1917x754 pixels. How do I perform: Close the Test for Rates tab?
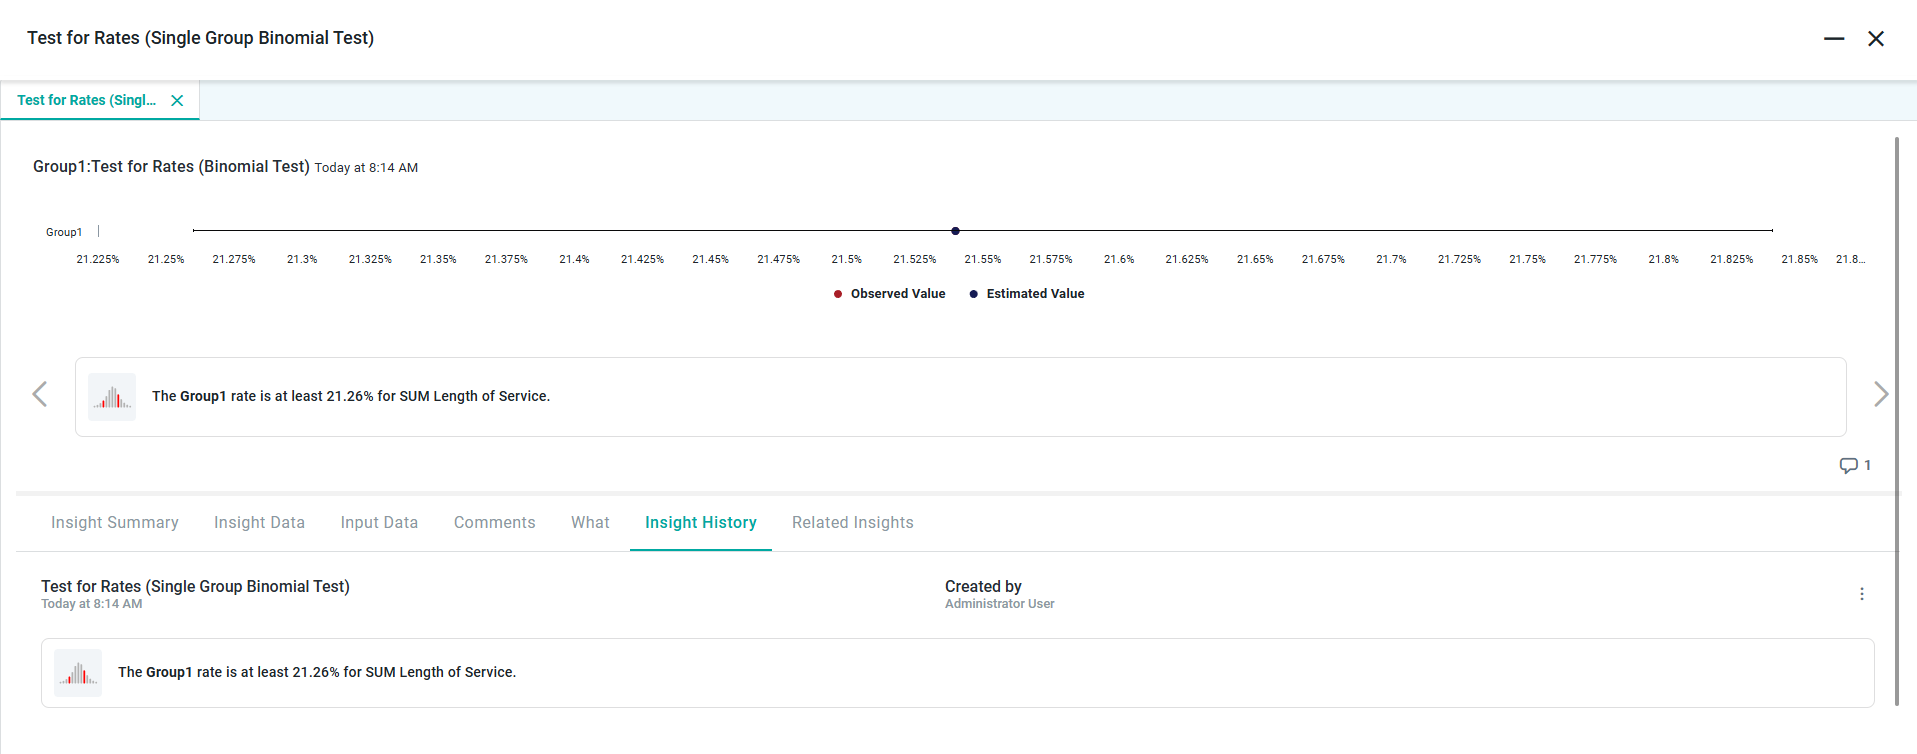coord(177,100)
